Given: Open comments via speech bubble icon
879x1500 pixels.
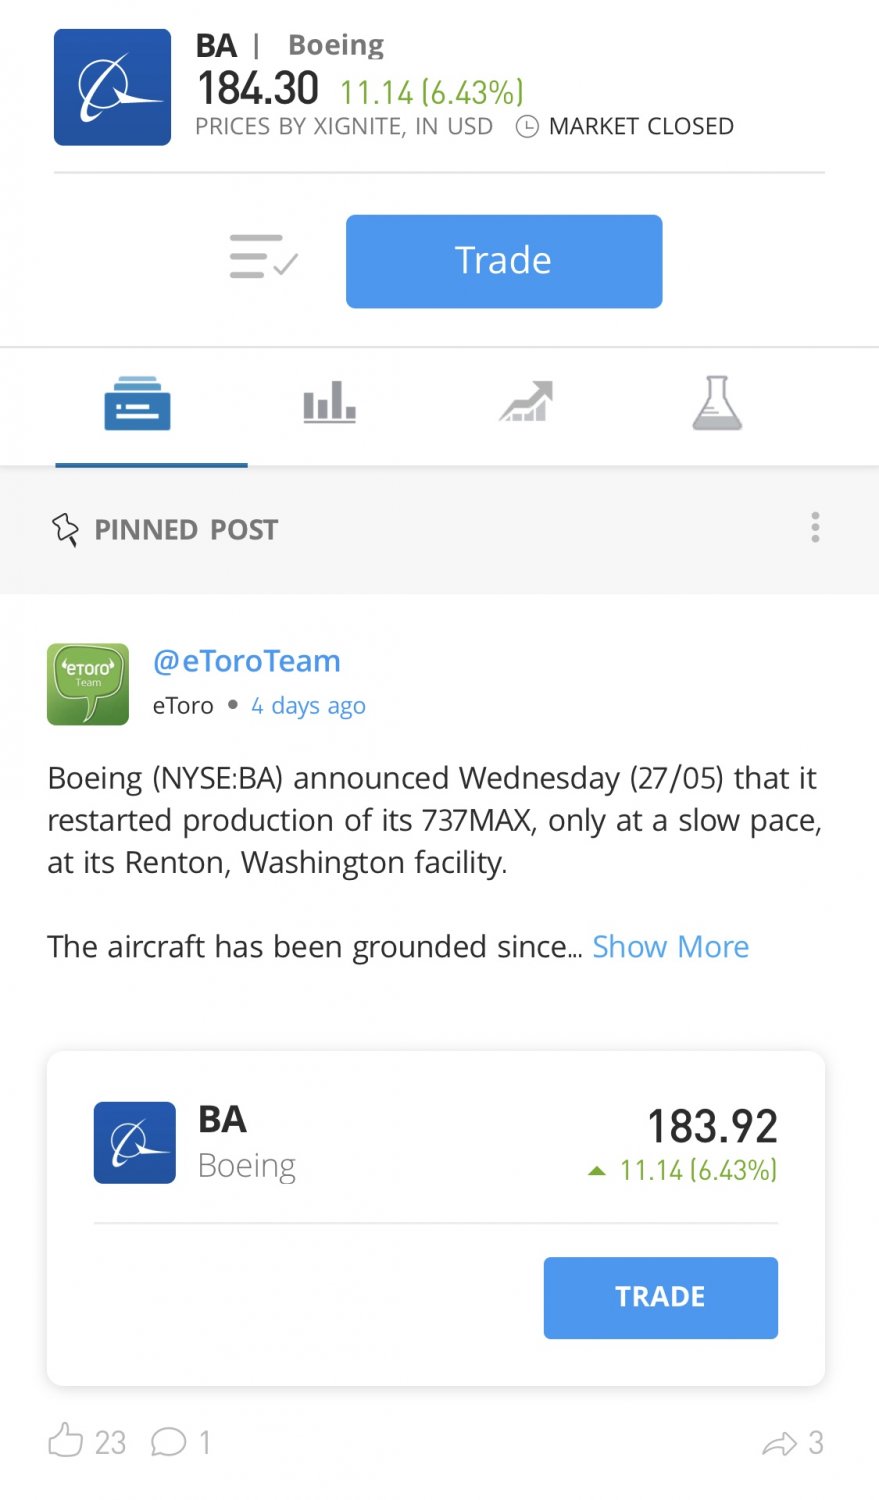Looking at the screenshot, I should point(168,1442).
